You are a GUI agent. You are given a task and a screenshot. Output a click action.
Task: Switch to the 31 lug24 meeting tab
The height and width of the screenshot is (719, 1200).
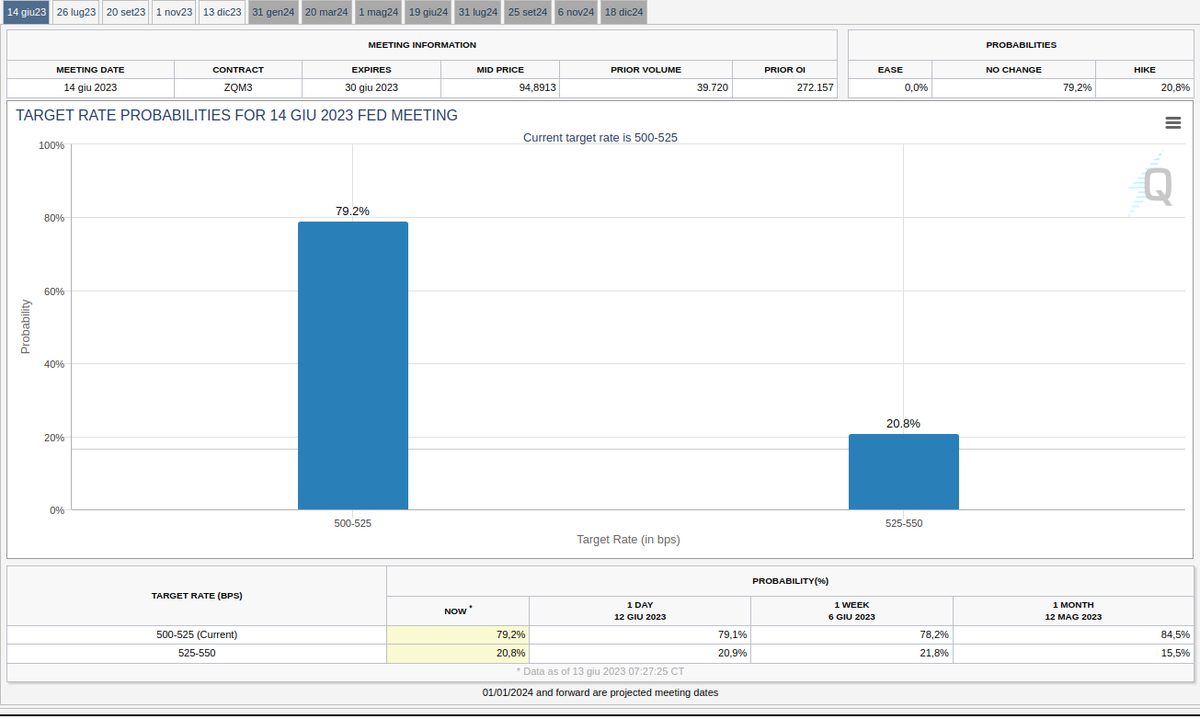(478, 12)
